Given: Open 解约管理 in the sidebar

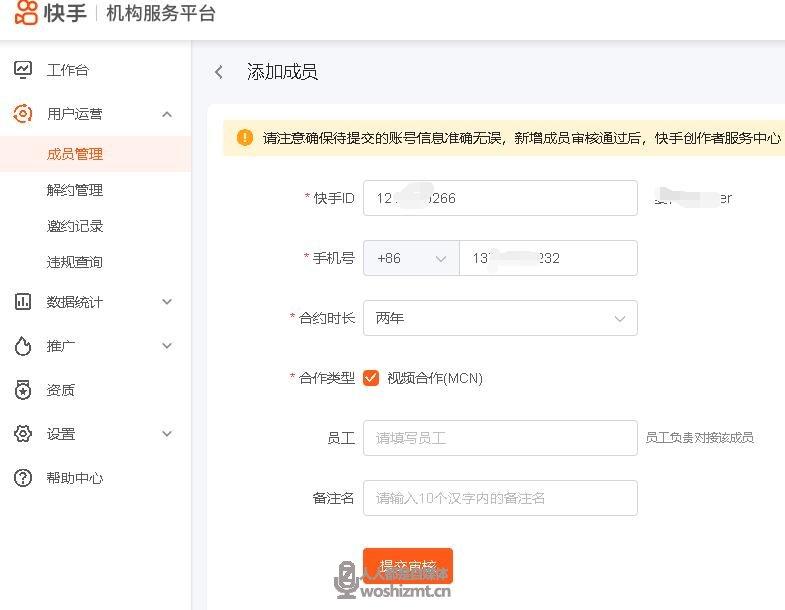Looking at the screenshot, I should [75, 190].
